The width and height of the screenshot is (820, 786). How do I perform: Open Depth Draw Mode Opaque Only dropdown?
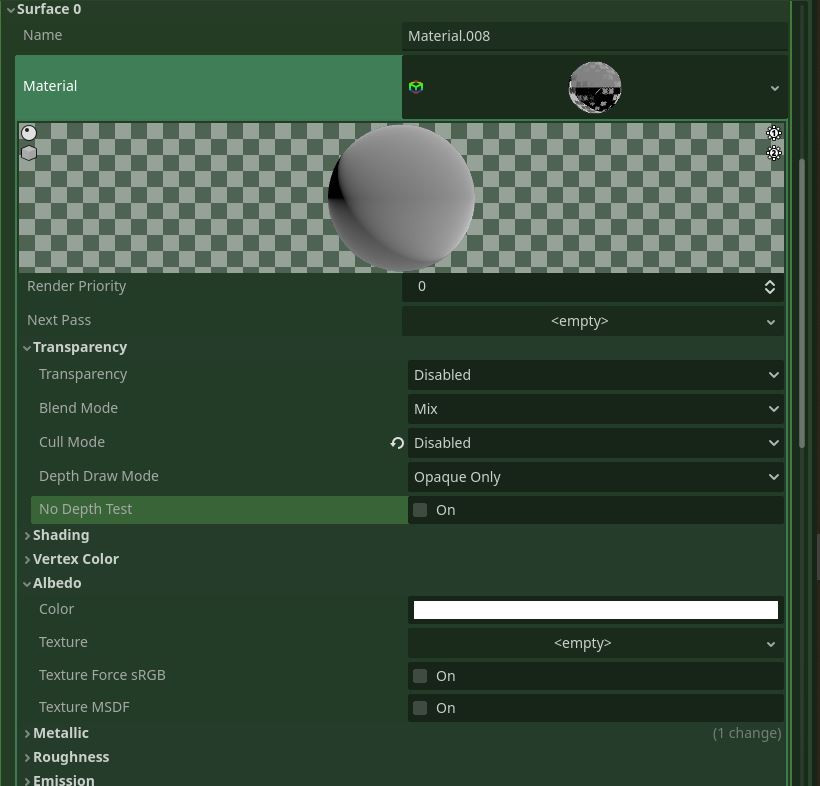pos(596,477)
